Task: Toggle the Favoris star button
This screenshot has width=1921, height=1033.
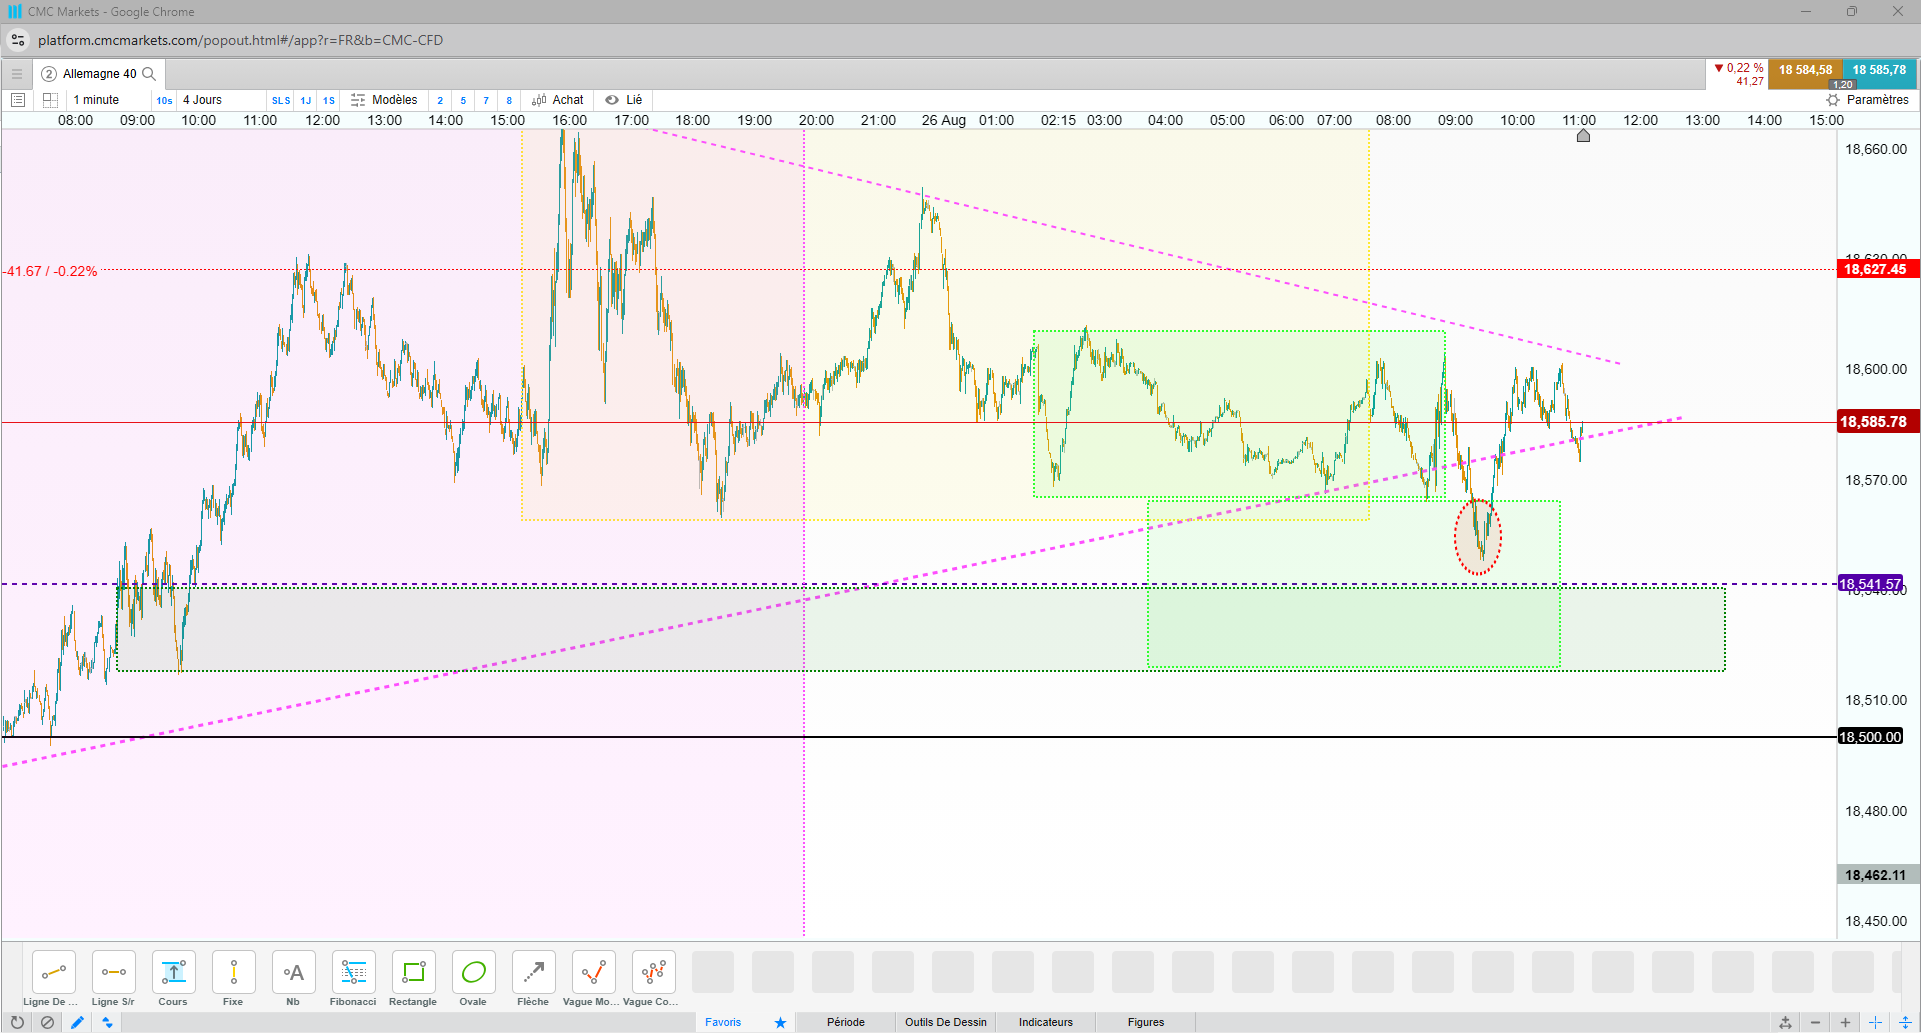Action: pyautogui.click(x=780, y=1022)
